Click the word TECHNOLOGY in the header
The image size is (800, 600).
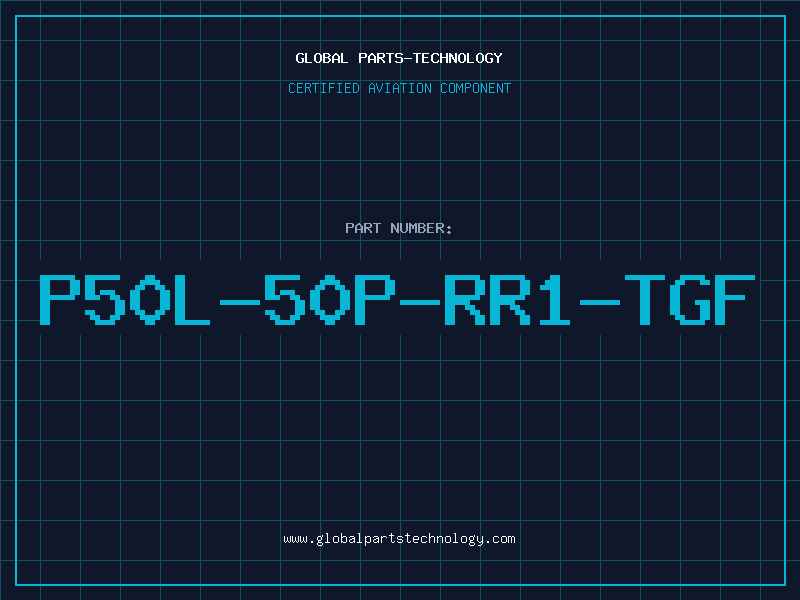(458, 58)
